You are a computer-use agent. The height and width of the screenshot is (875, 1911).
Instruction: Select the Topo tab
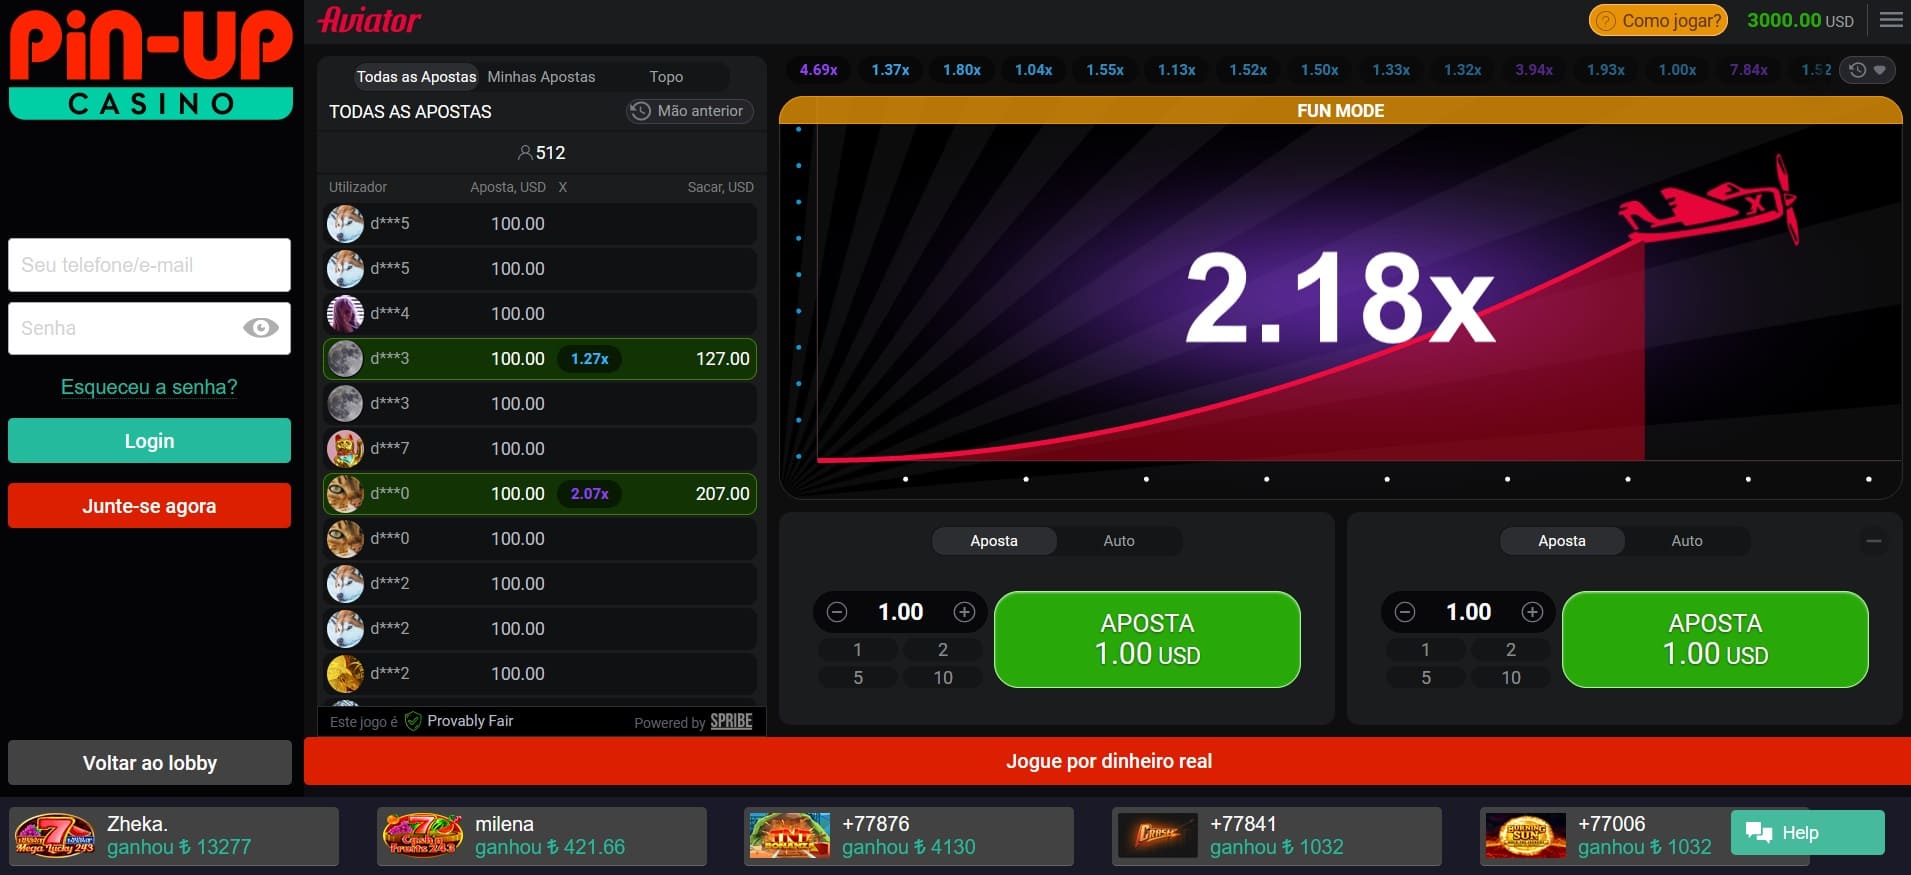(x=666, y=77)
